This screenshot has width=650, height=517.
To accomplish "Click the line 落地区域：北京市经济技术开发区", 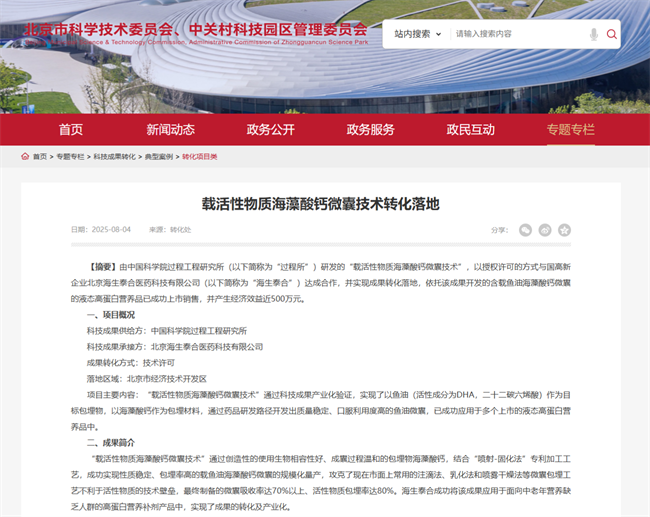I will point(146,379).
